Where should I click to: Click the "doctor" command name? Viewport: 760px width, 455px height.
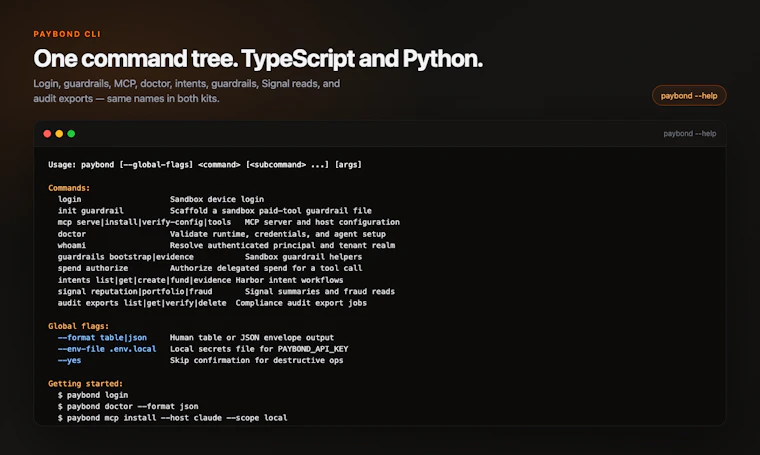72,234
